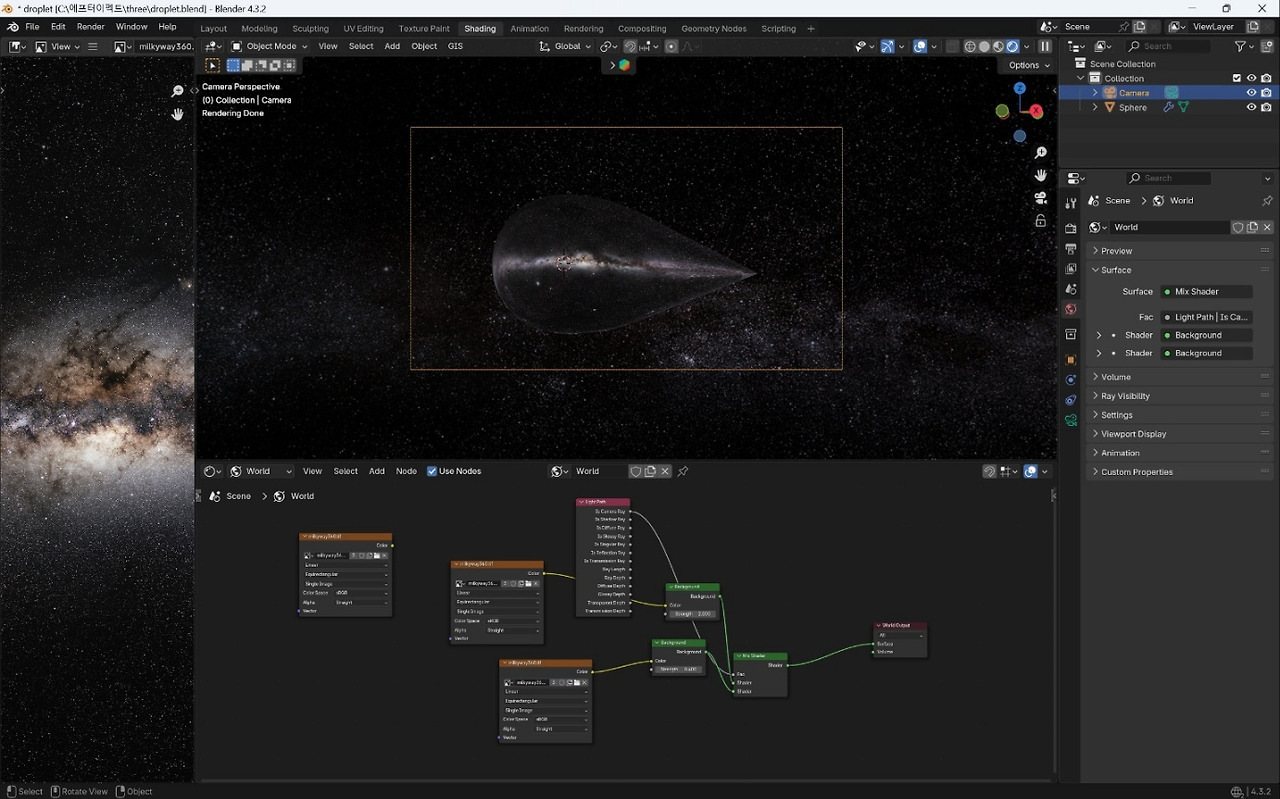Select the pan hand tool in viewport
This screenshot has height=799, width=1280.
[1041, 175]
